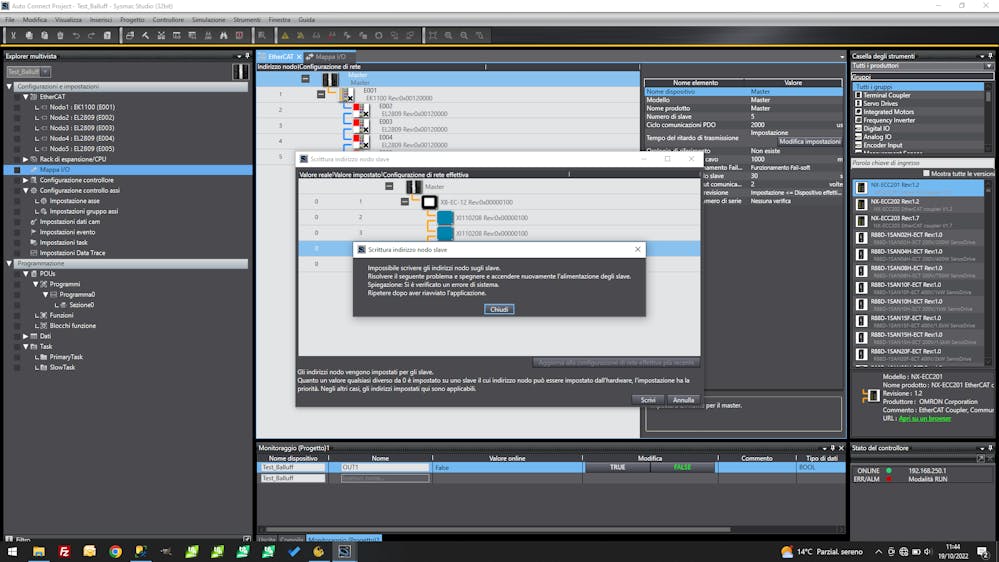Click the Undo arrow in toolbar

point(75,36)
